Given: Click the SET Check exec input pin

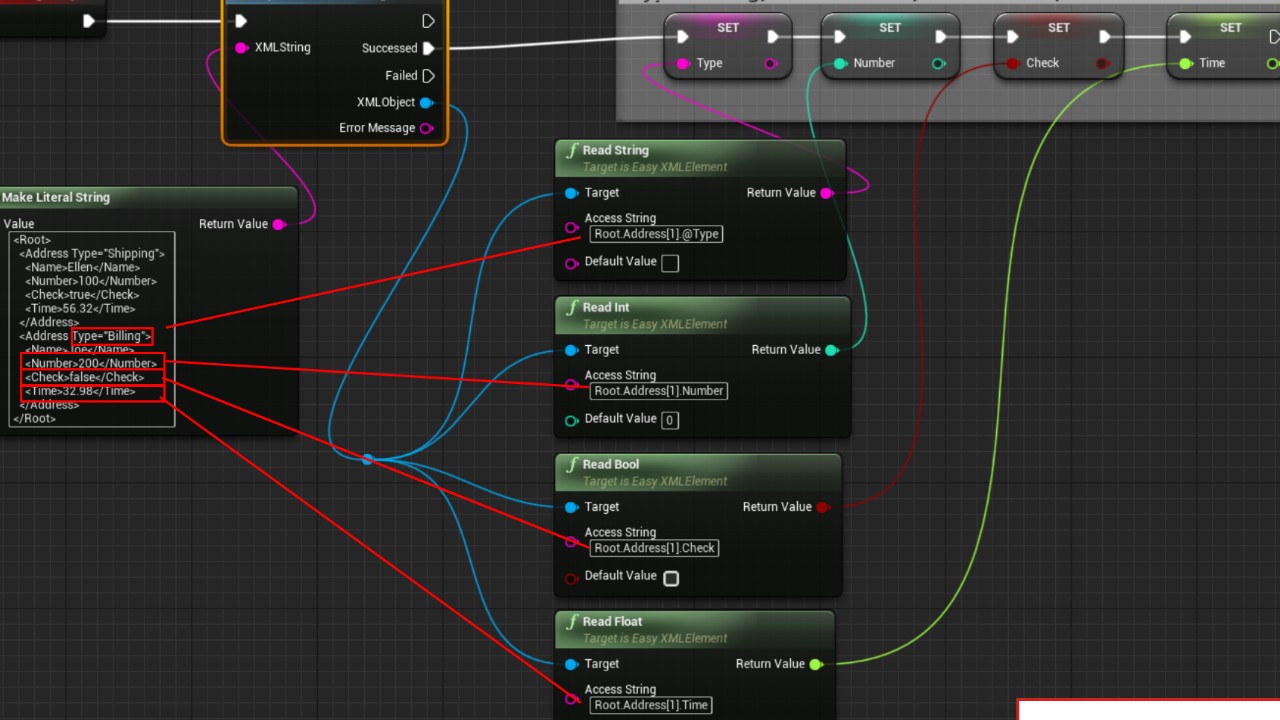Looking at the screenshot, I should click(1013, 37).
